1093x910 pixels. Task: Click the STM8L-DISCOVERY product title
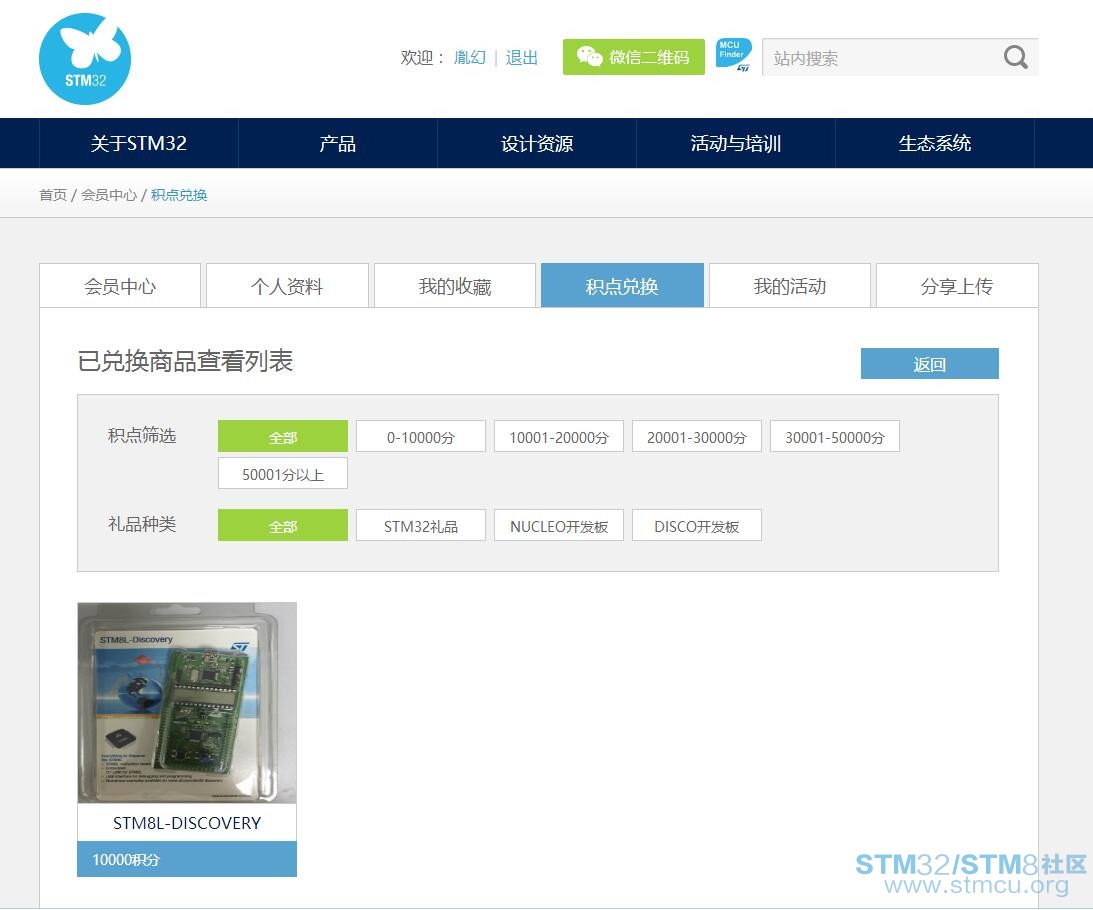[x=187, y=823]
